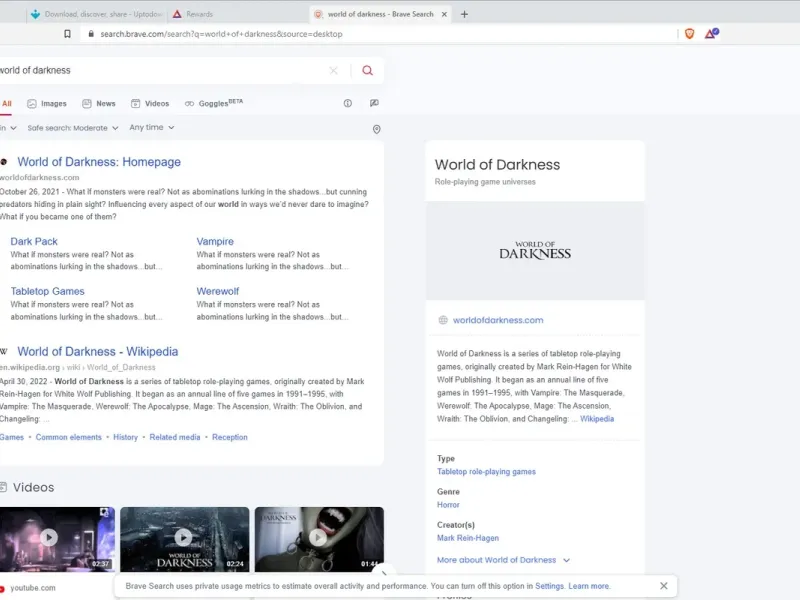Open the Tabletop Games sublink
Viewport: 800px width, 600px height.
[47, 291]
